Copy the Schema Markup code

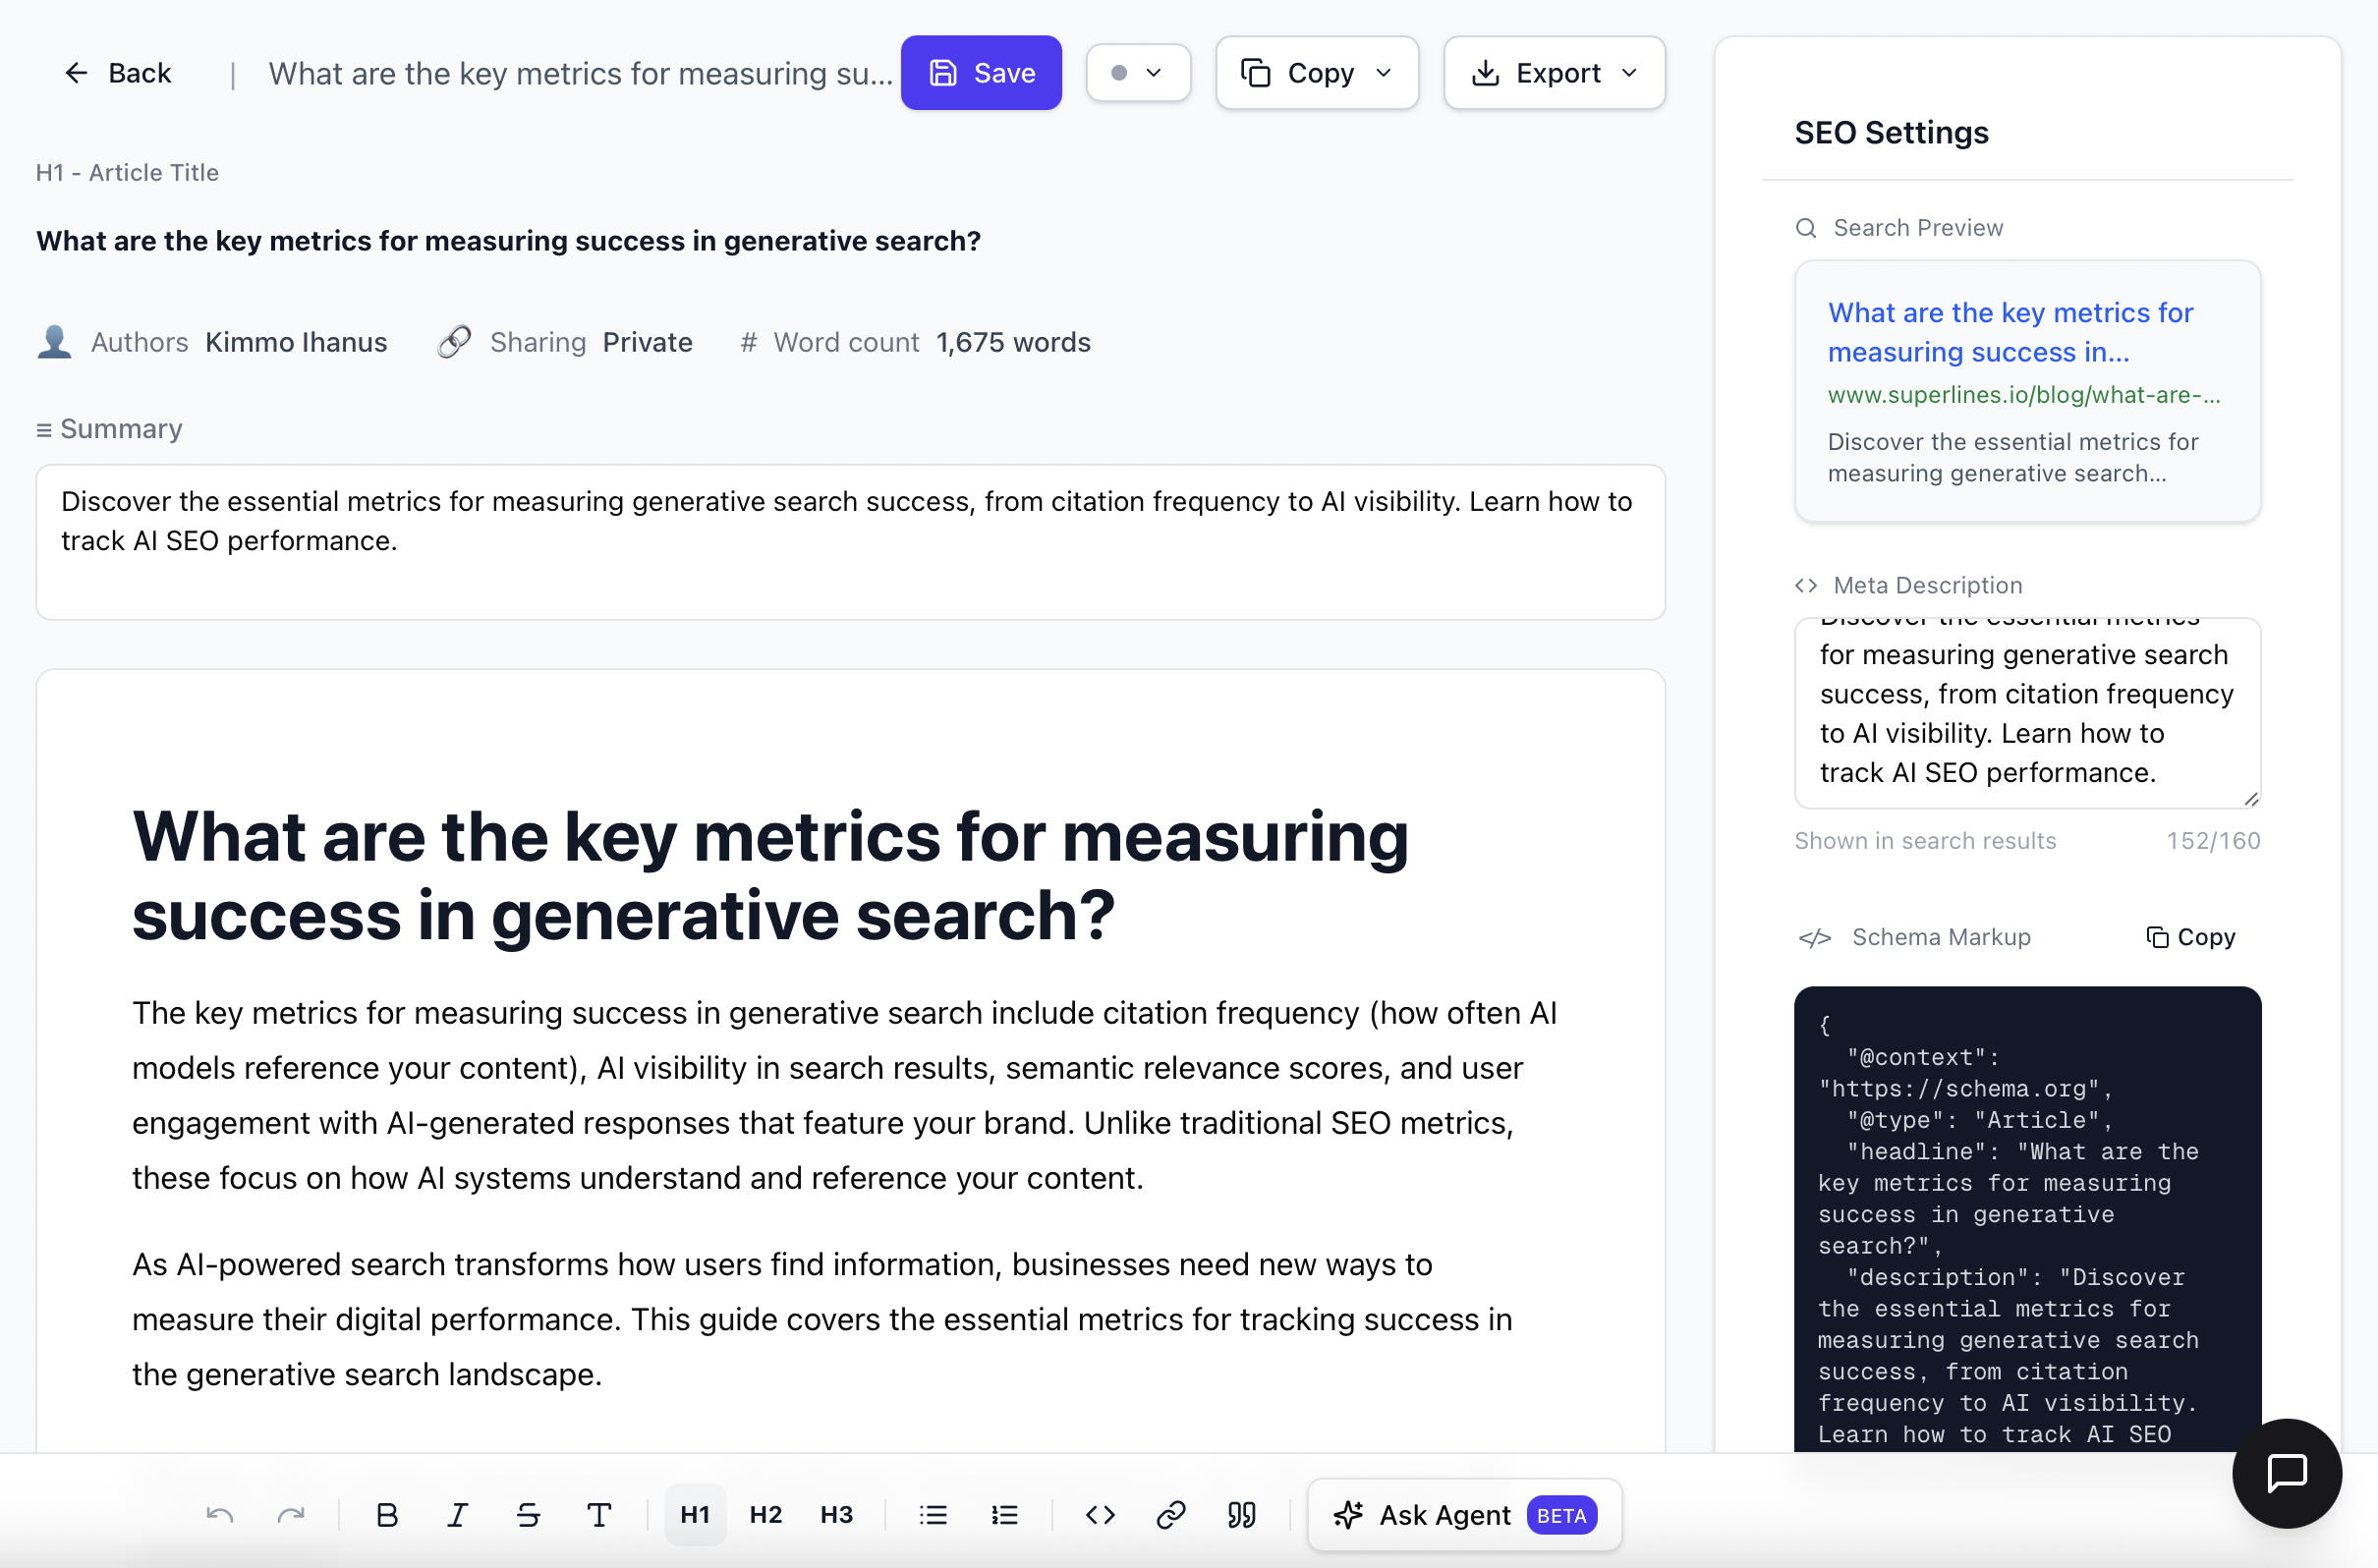tap(2191, 936)
